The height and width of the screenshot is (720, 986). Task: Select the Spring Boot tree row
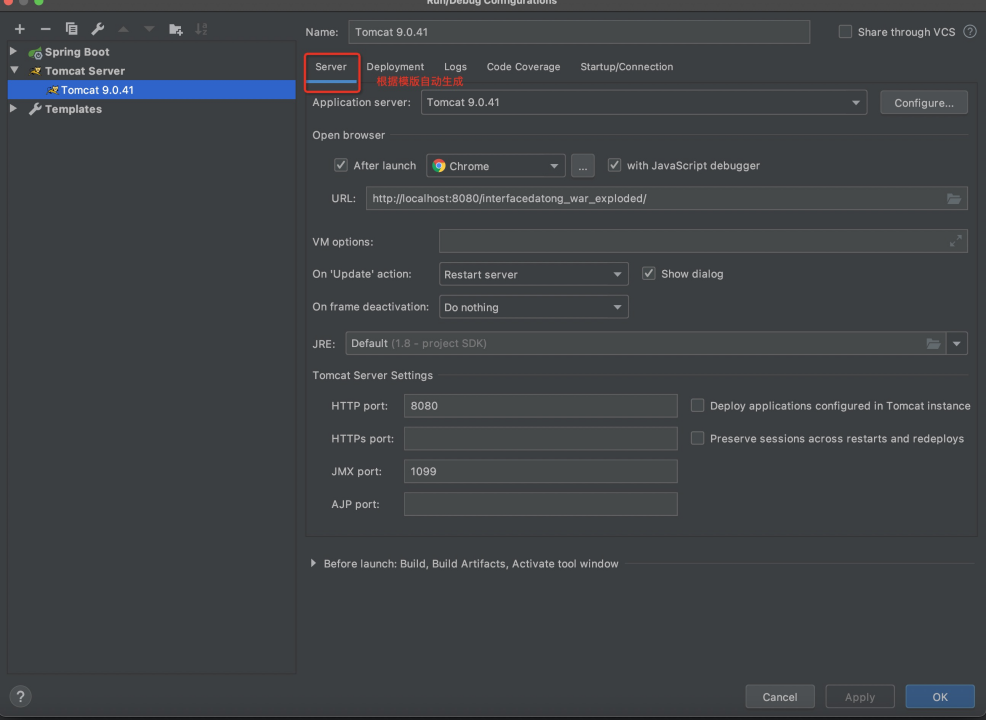[x=152, y=52]
